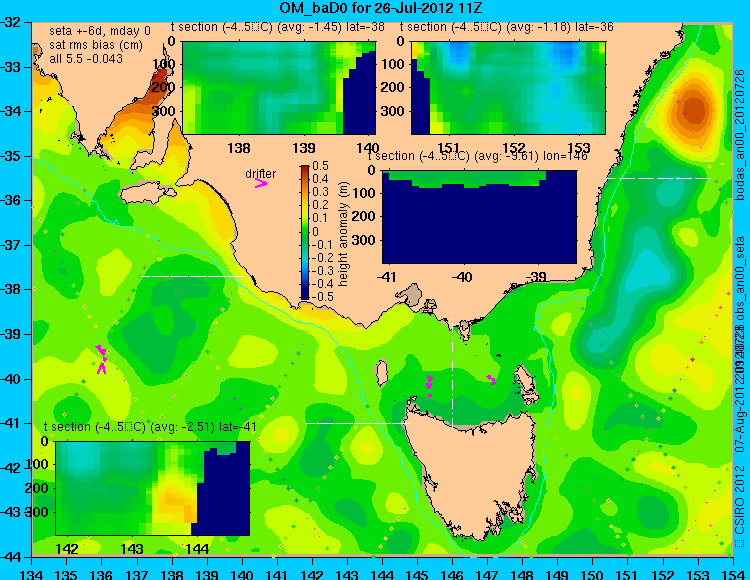Image resolution: width=750 pixels, height=580 pixels.
Task: Click the 134 longitude label on bottom axis
Action: click(x=32, y=574)
